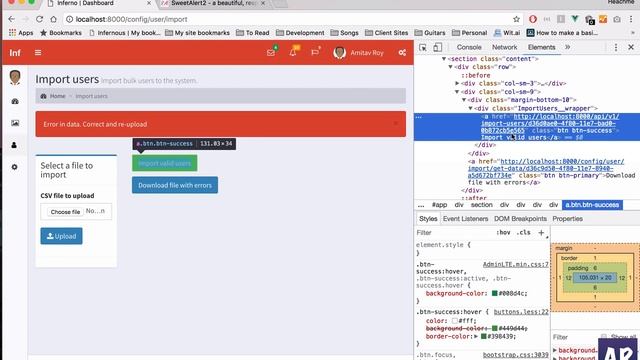Image resolution: width=640 pixels, height=360 pixels.
Task: Dismiss the red error alert
Action: [x=396, y=123]
